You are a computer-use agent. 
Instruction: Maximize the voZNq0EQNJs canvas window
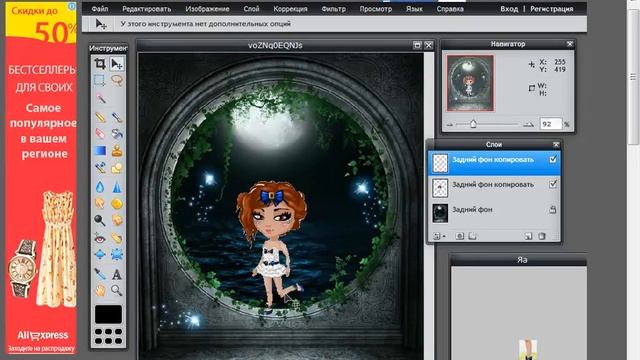click(417, 45)
